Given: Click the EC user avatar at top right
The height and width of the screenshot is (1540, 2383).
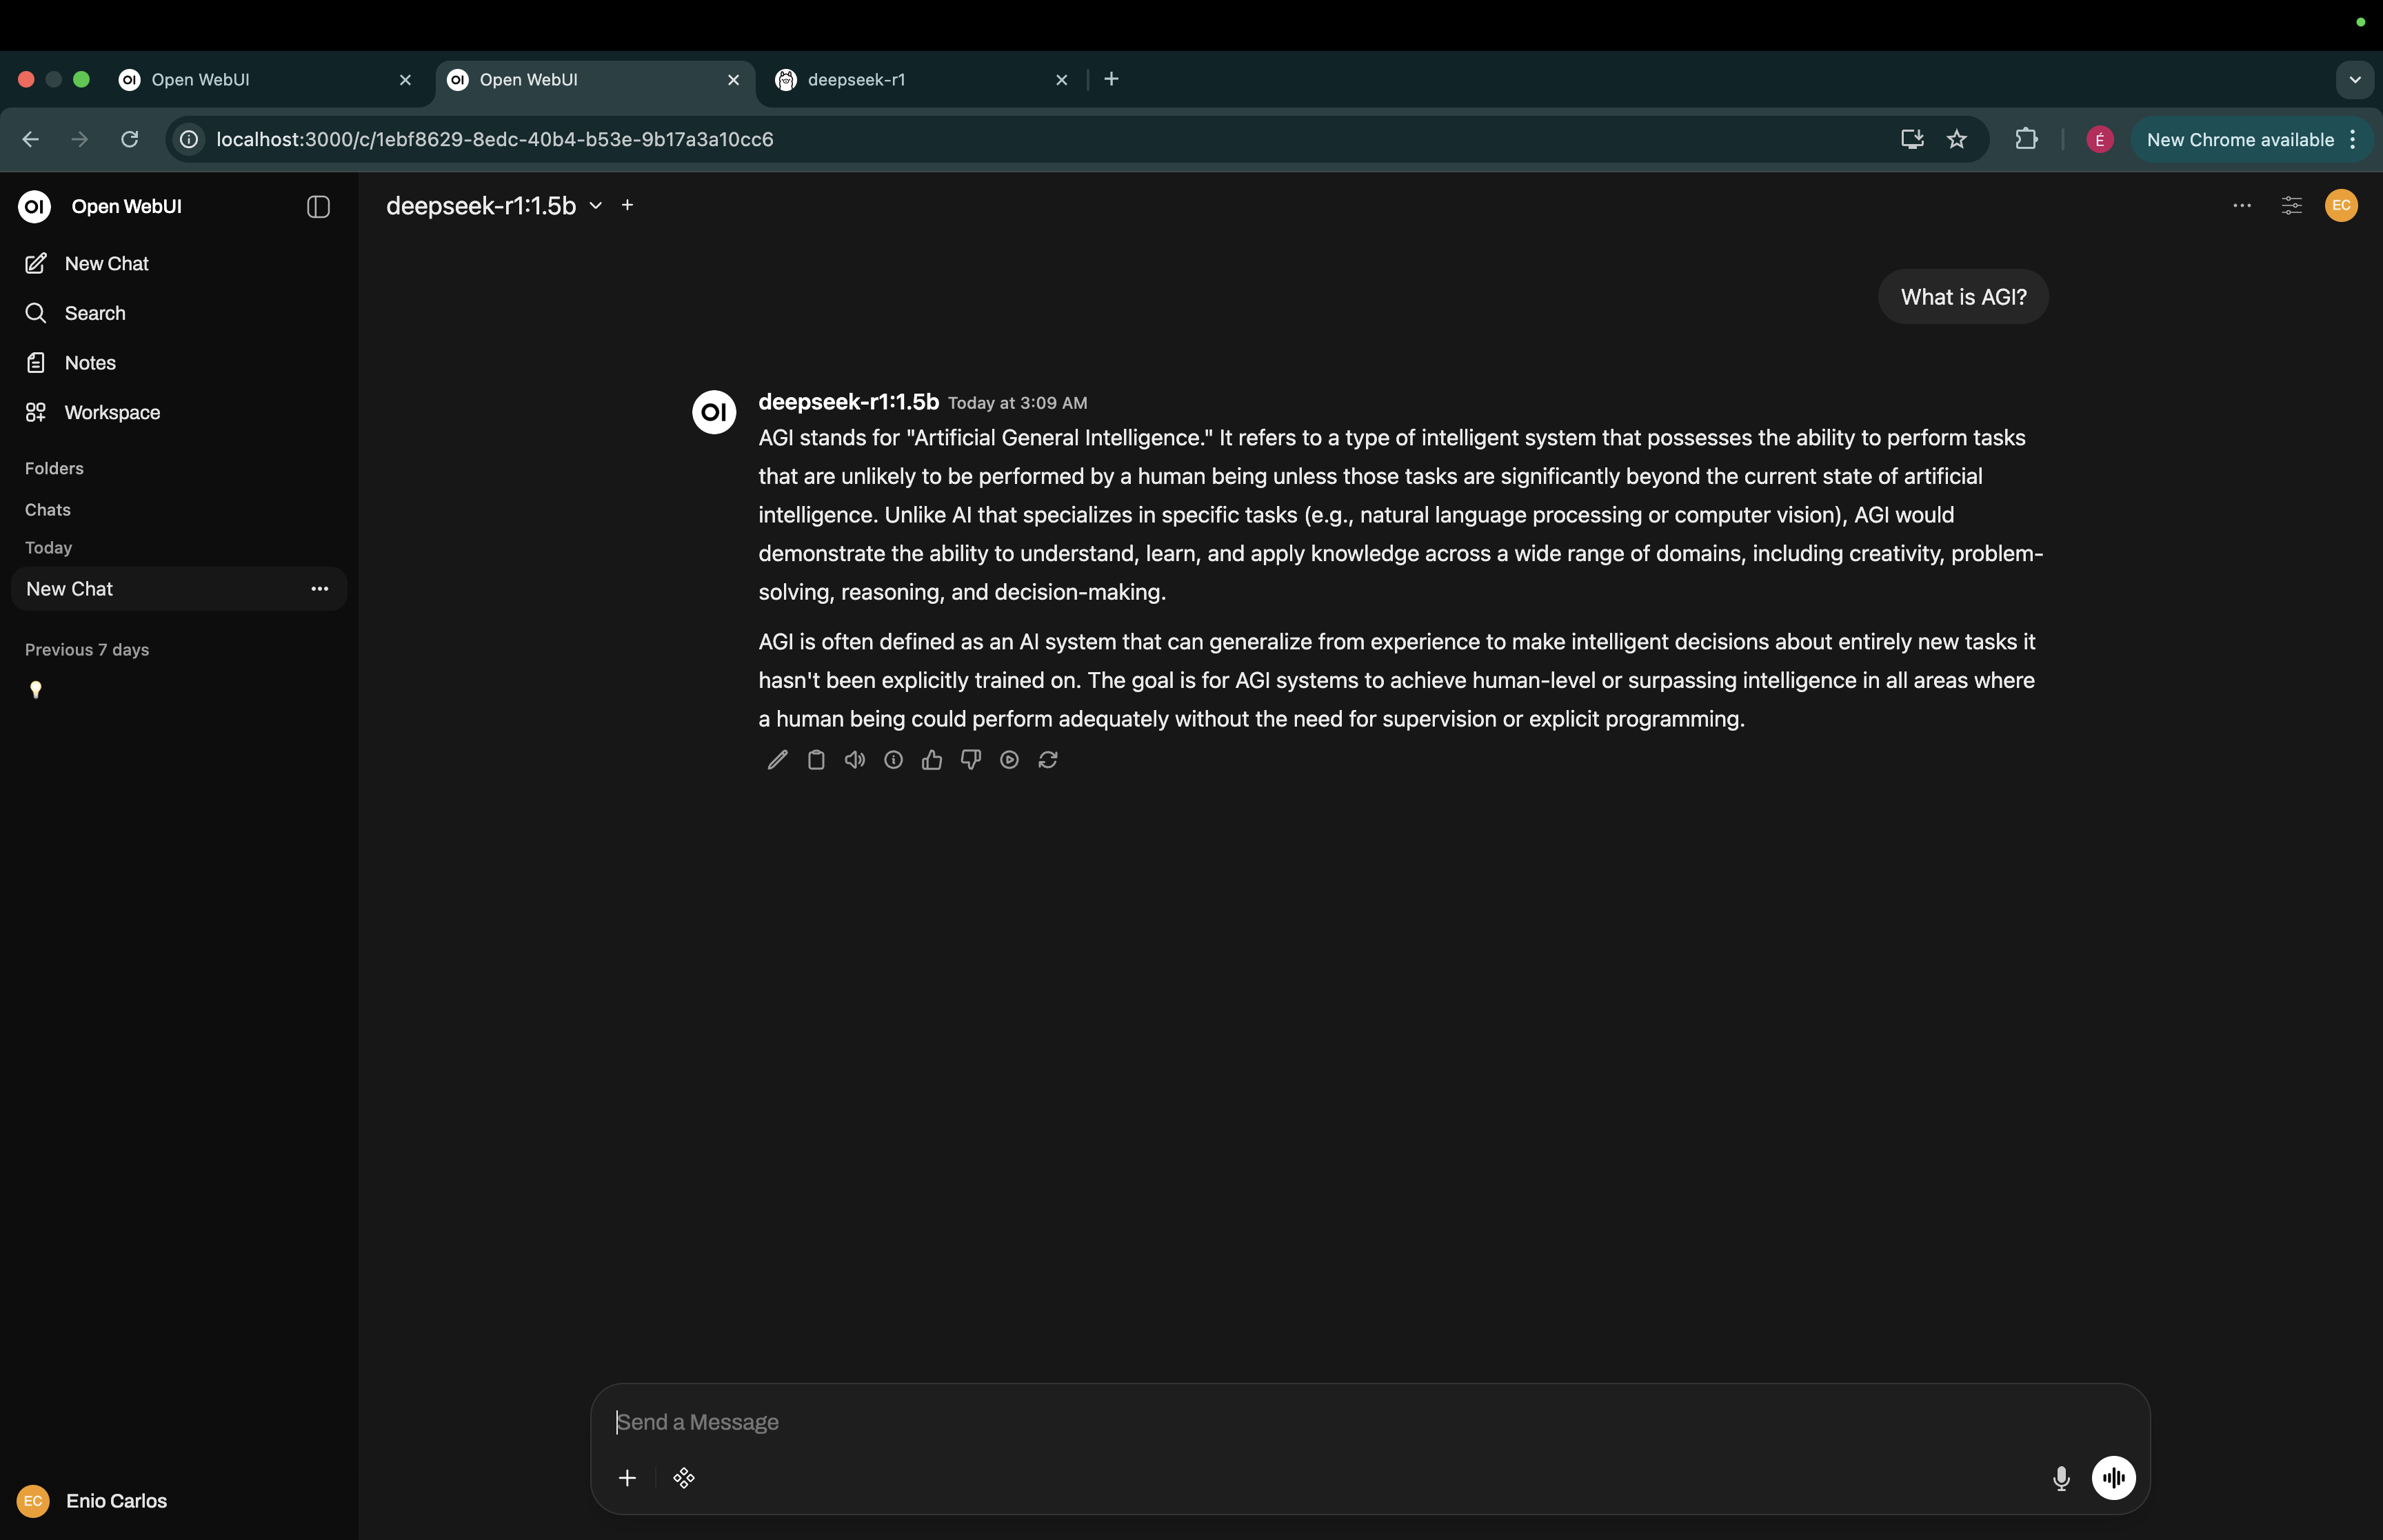Looking at the screenshot, I should pyautogui.click(x=2341, y=205).
